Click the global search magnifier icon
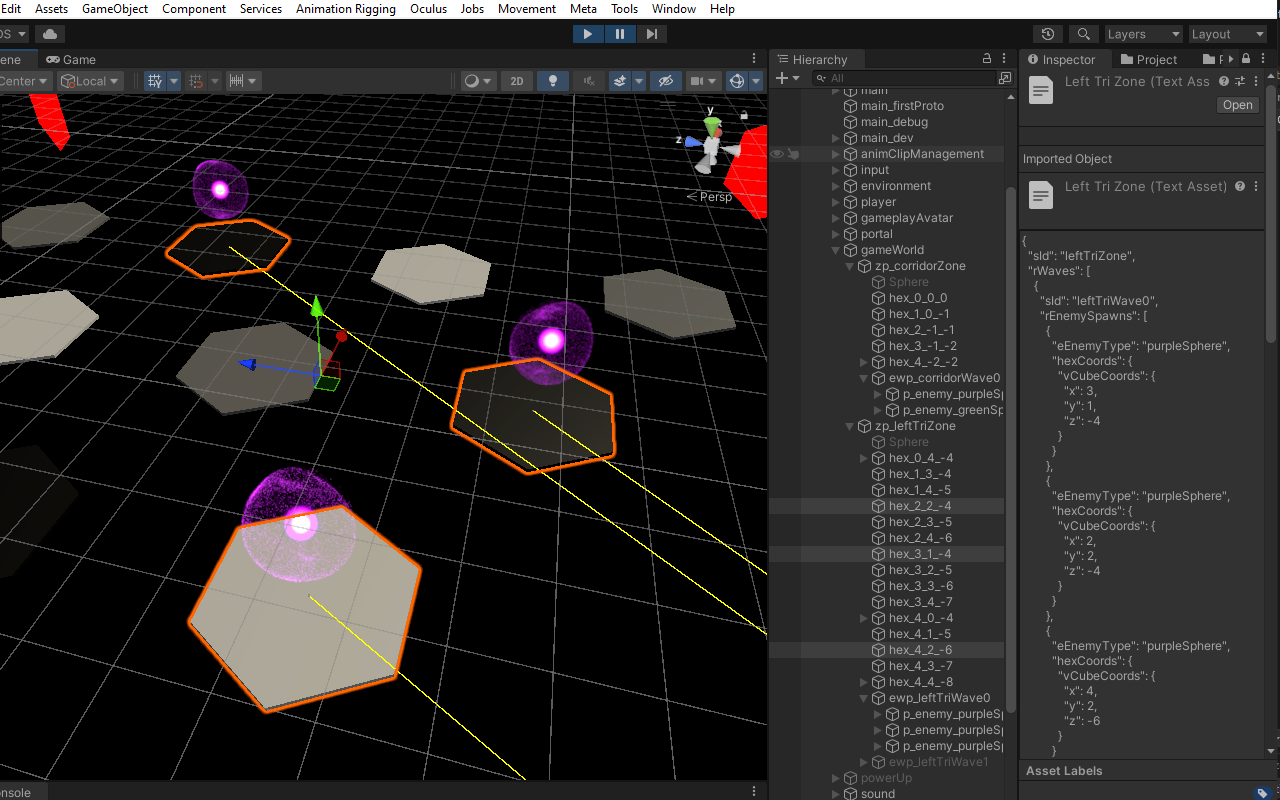This screenshot has width=1280, height=800. (x=1083, y=34)
